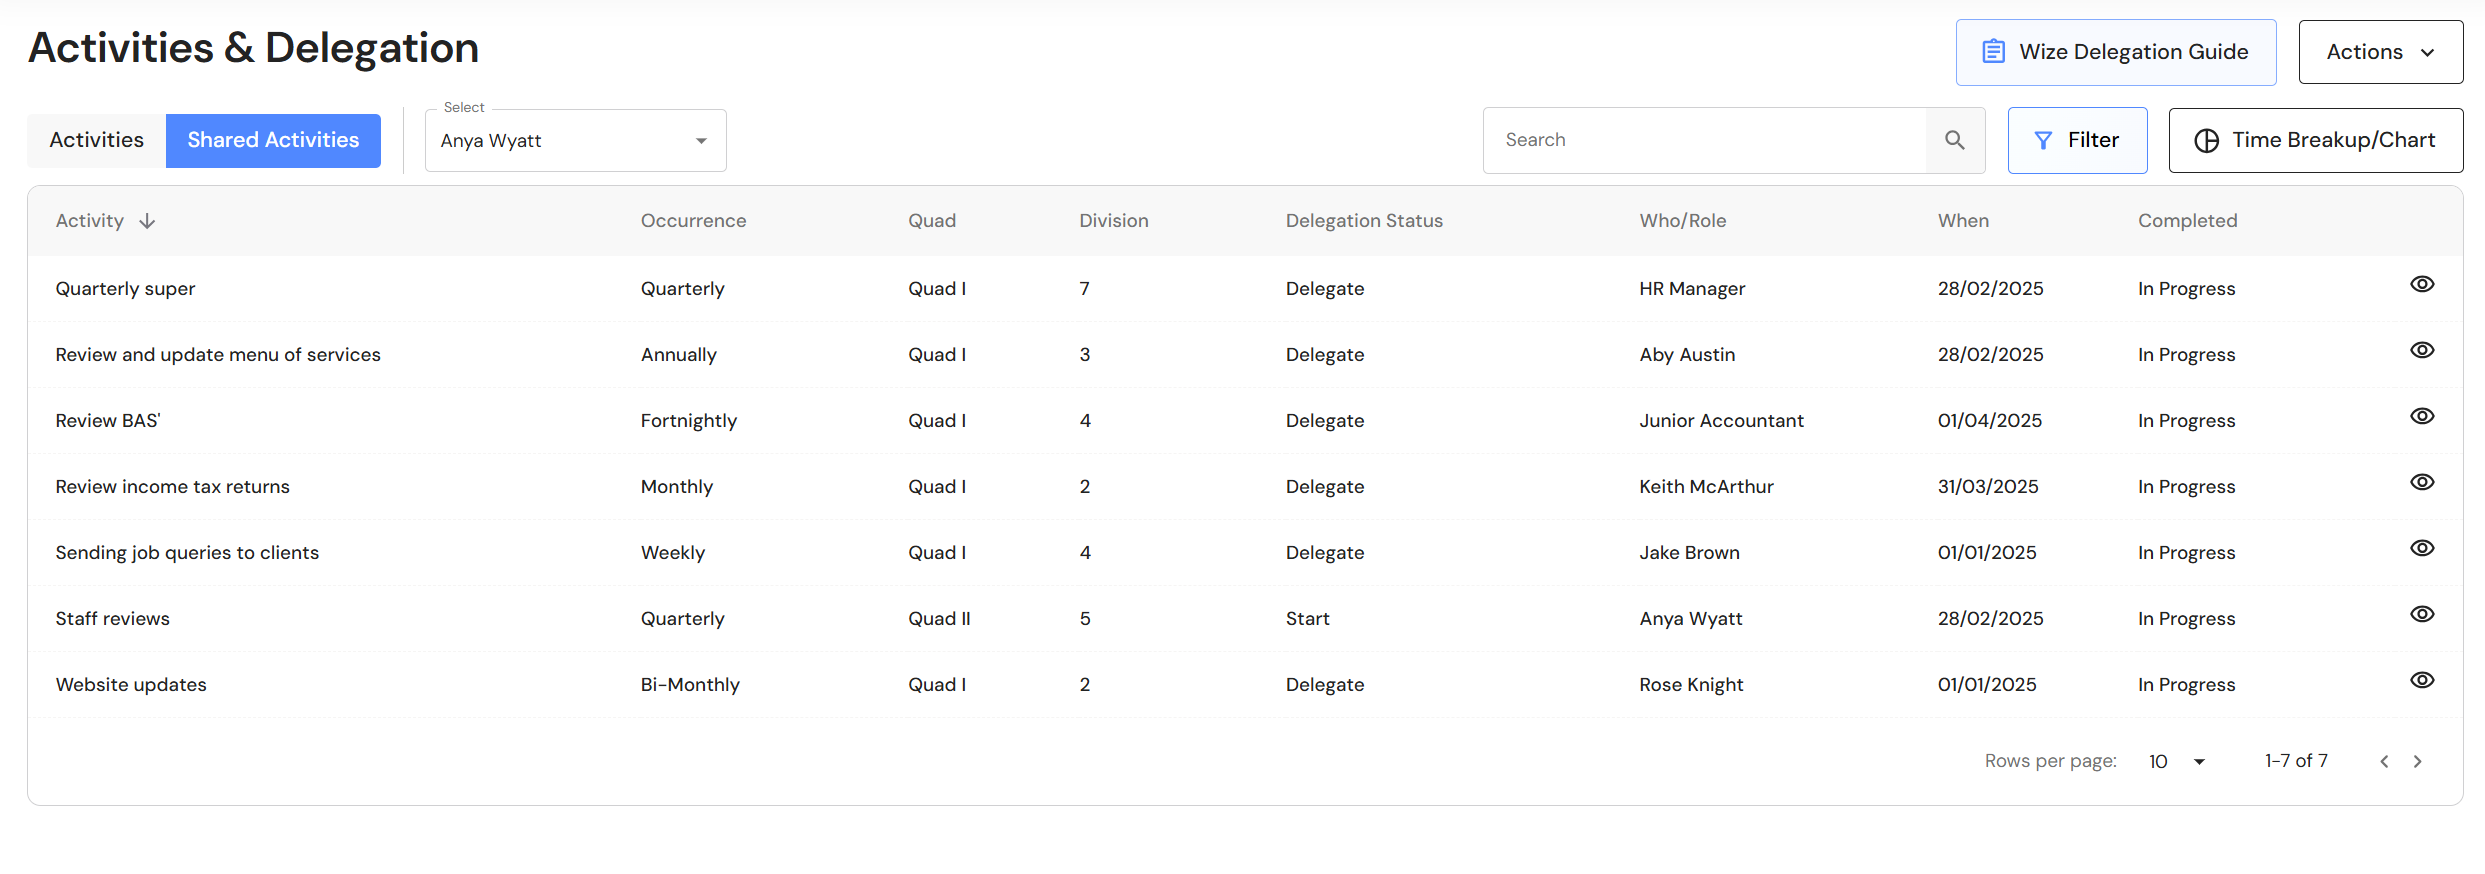Go to previous page of results
Image resolution: width=2485 pixels, height=874 pixels.
pos(2384,762)
